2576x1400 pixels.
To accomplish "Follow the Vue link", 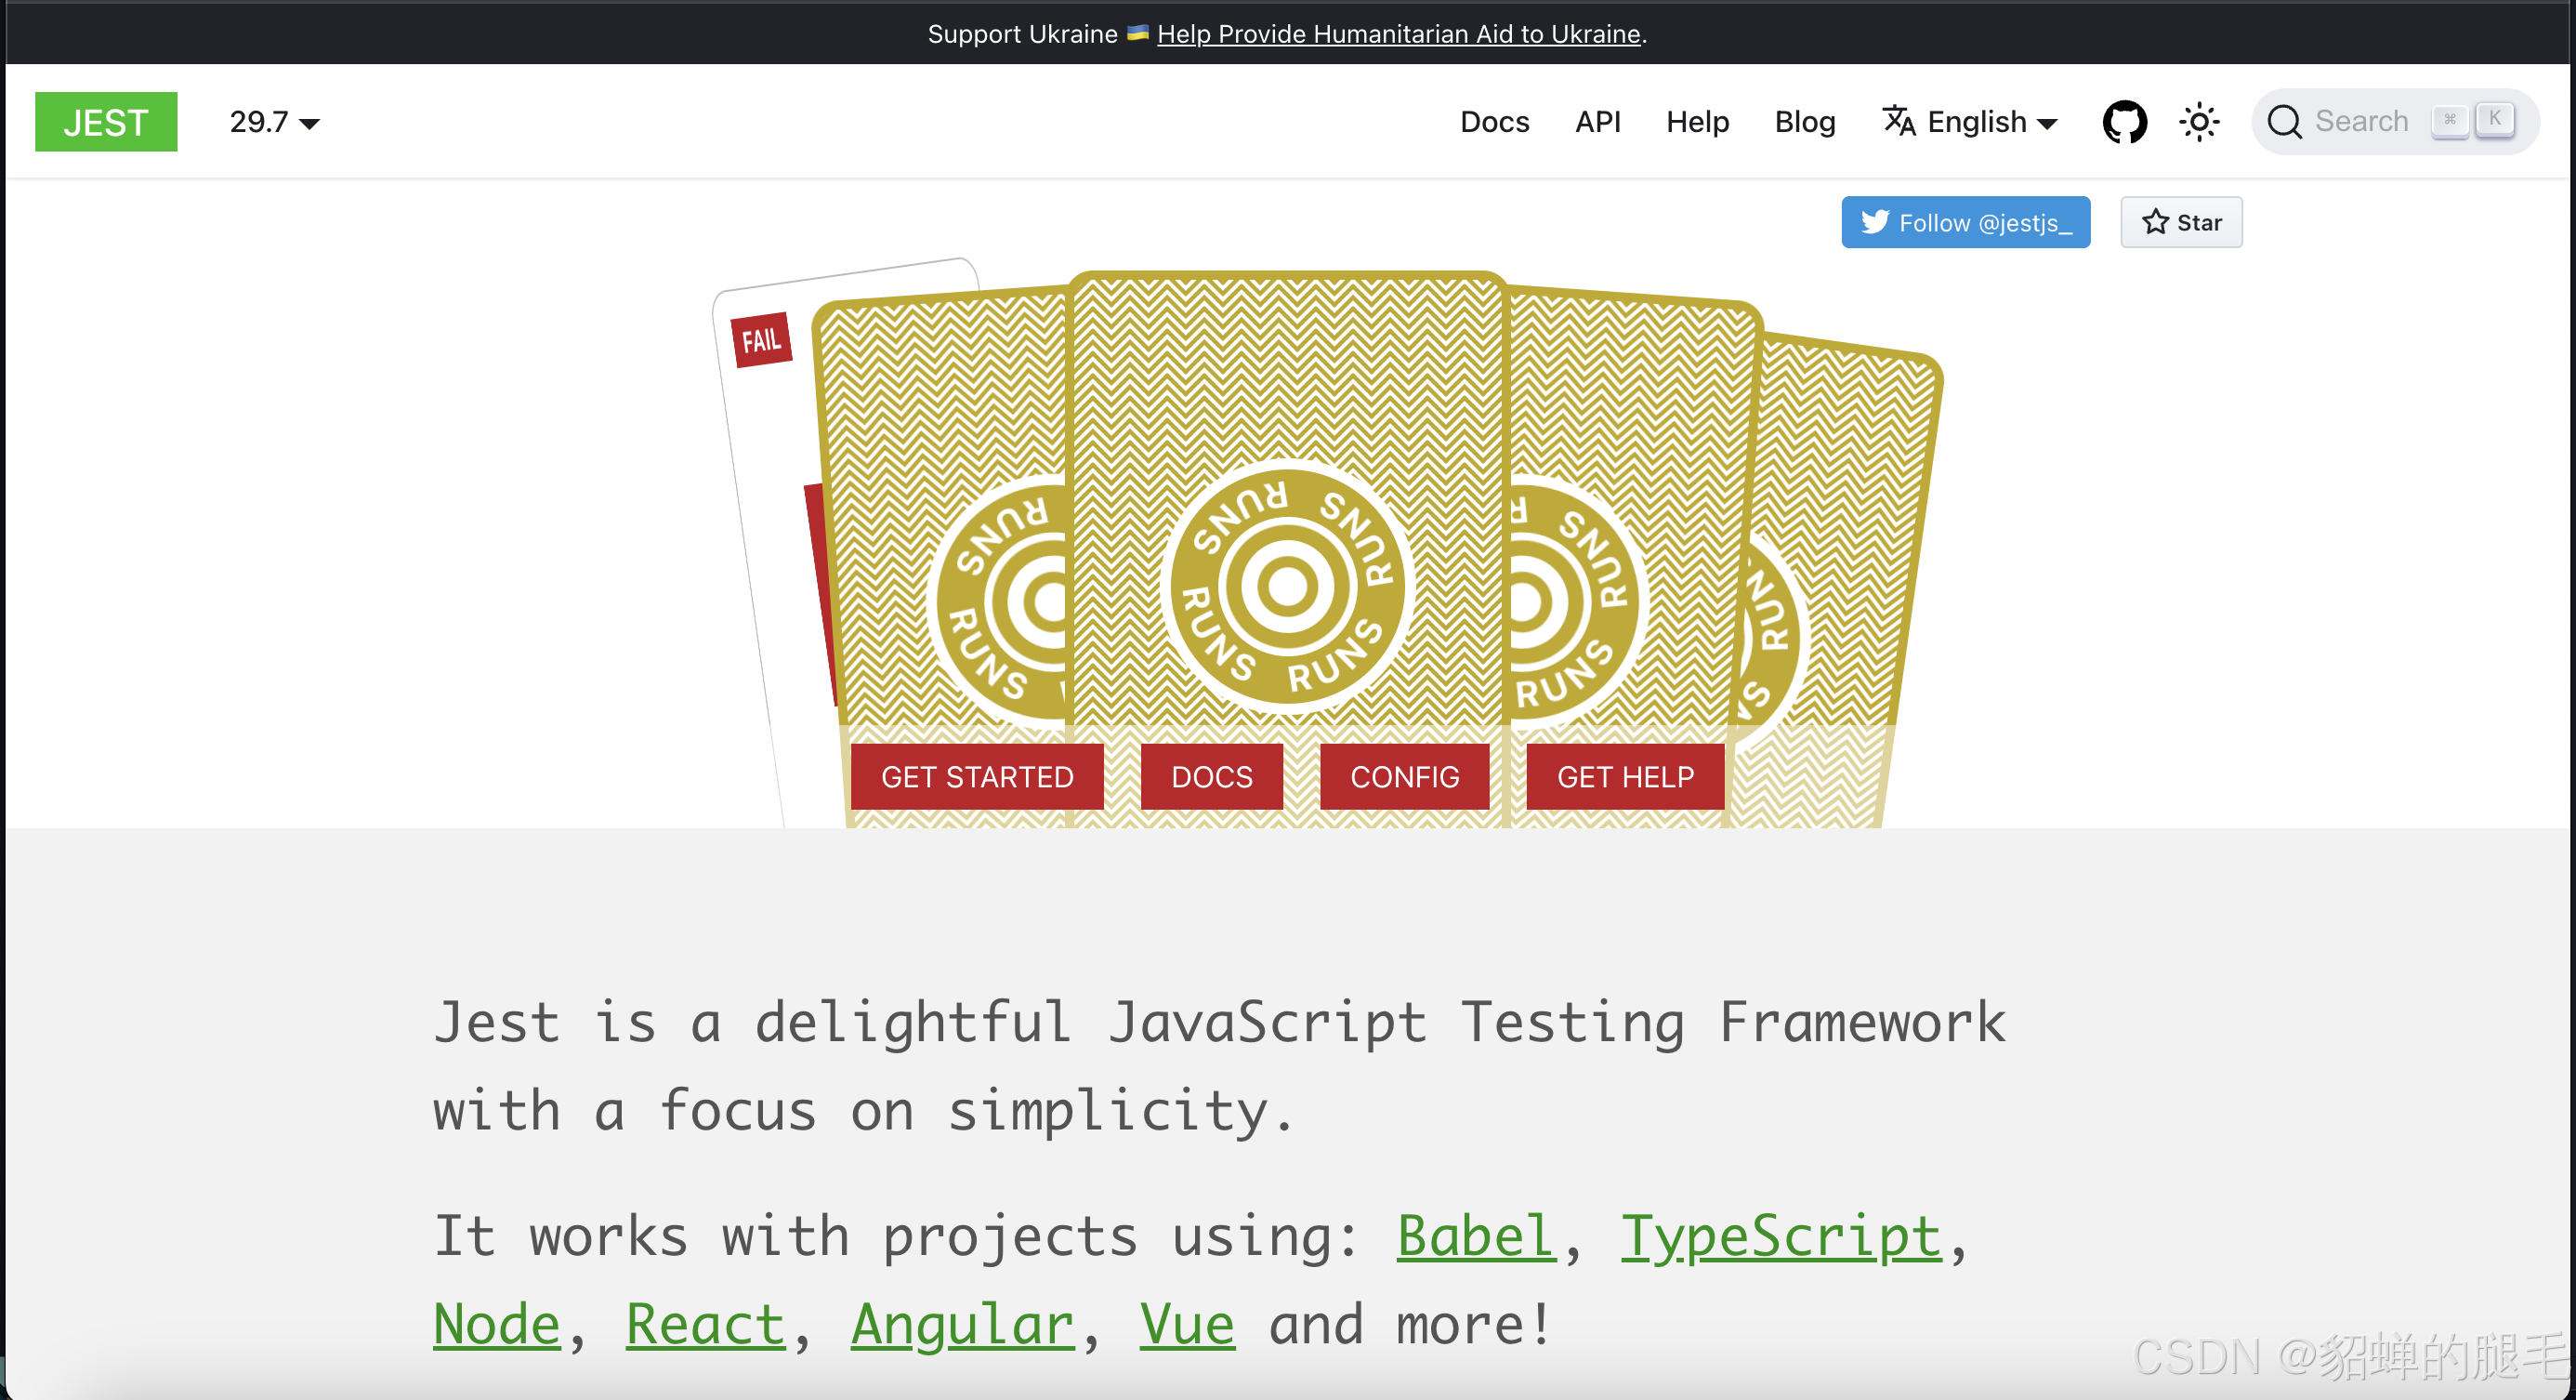I will 1187,1324.
